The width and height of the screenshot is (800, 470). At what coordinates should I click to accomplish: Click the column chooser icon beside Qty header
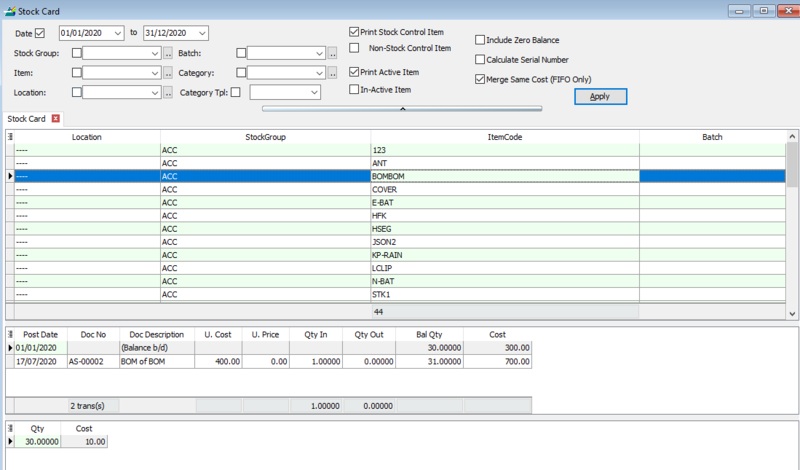coord(10,428)
